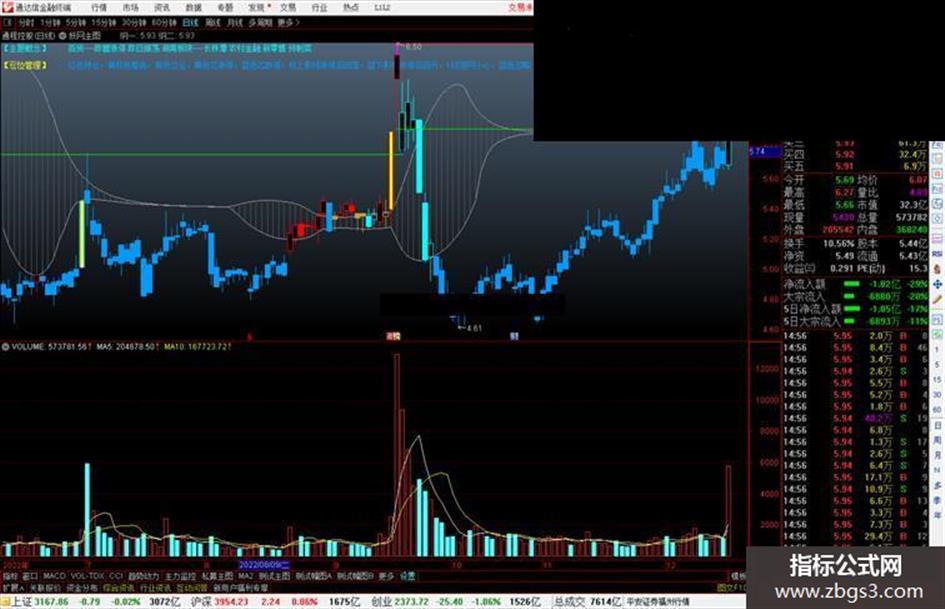Select the 主力监控 indicator tab
Image resolution: width=945 pixels, height=609 pixels.
click(x=180, y=576)
